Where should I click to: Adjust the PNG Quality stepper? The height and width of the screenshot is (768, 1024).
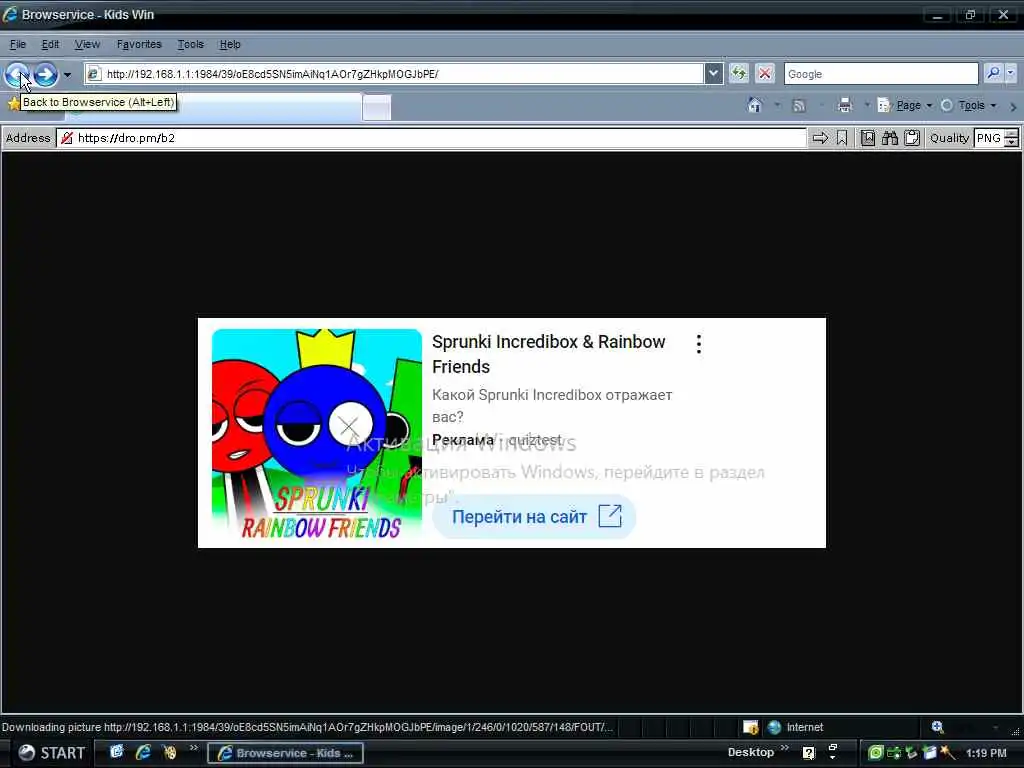coord(1011,138)
